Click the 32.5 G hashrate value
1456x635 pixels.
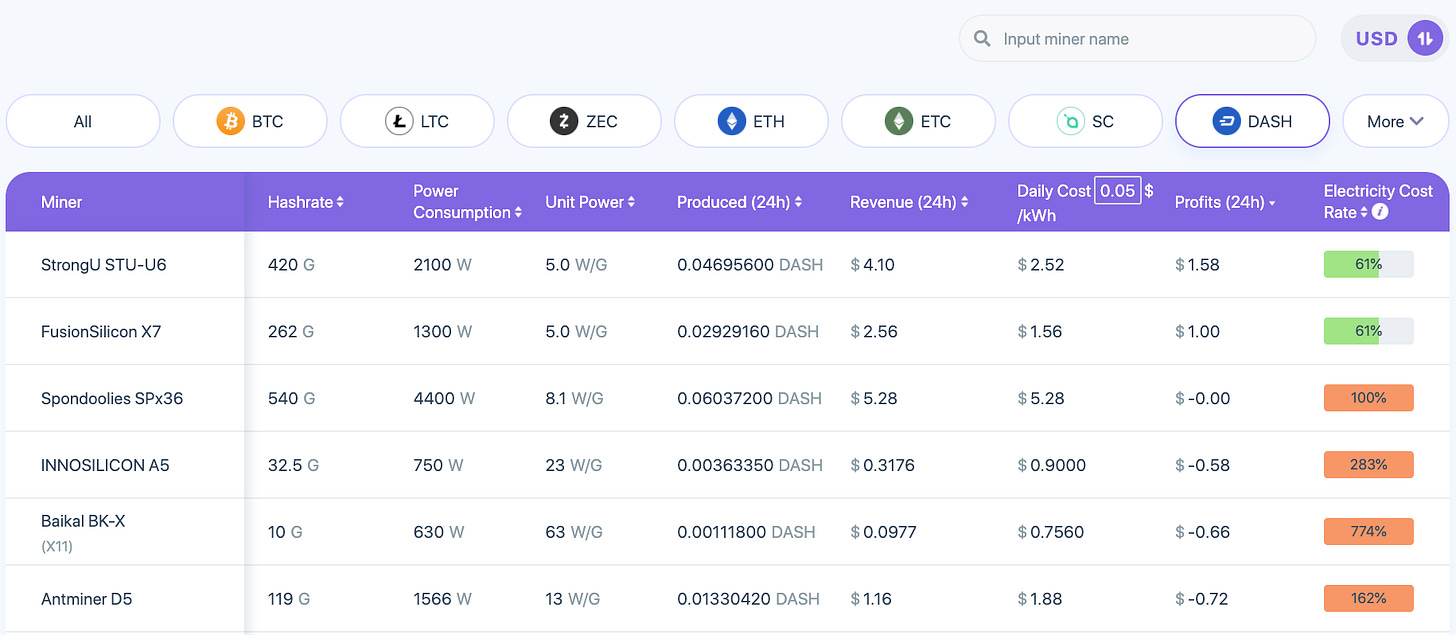(x=294, y=465)
